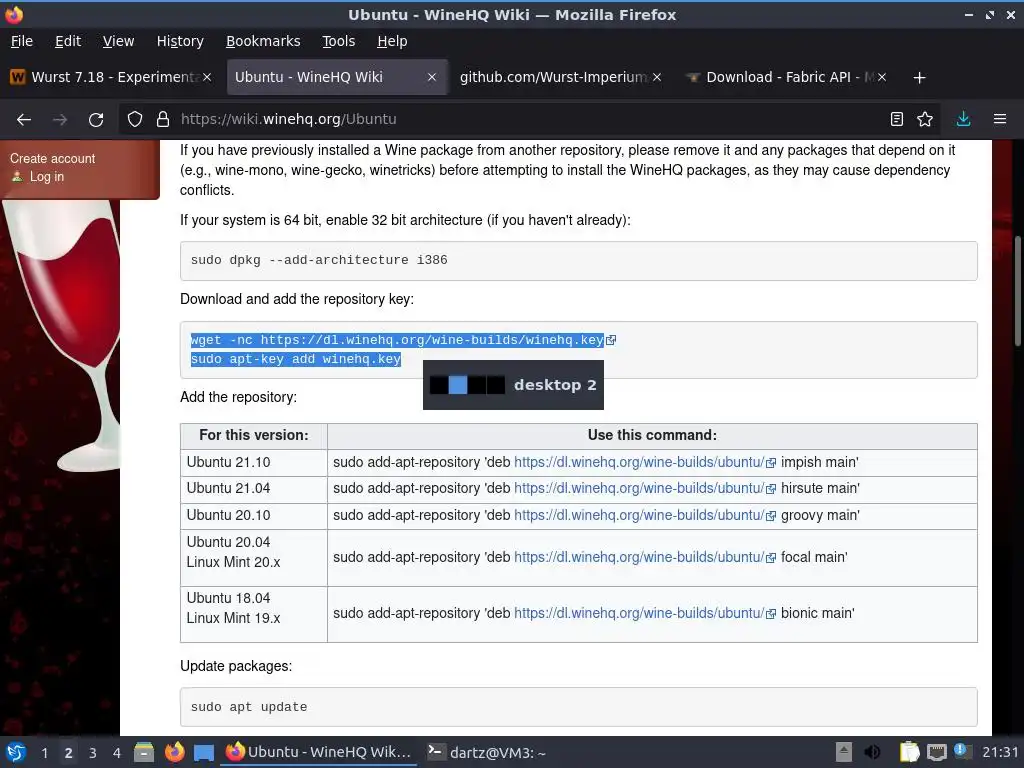This screenshot has width=1024, height=768.
Task: Switch to virtual desktop 2 in the pager
Action: [68, 753]
